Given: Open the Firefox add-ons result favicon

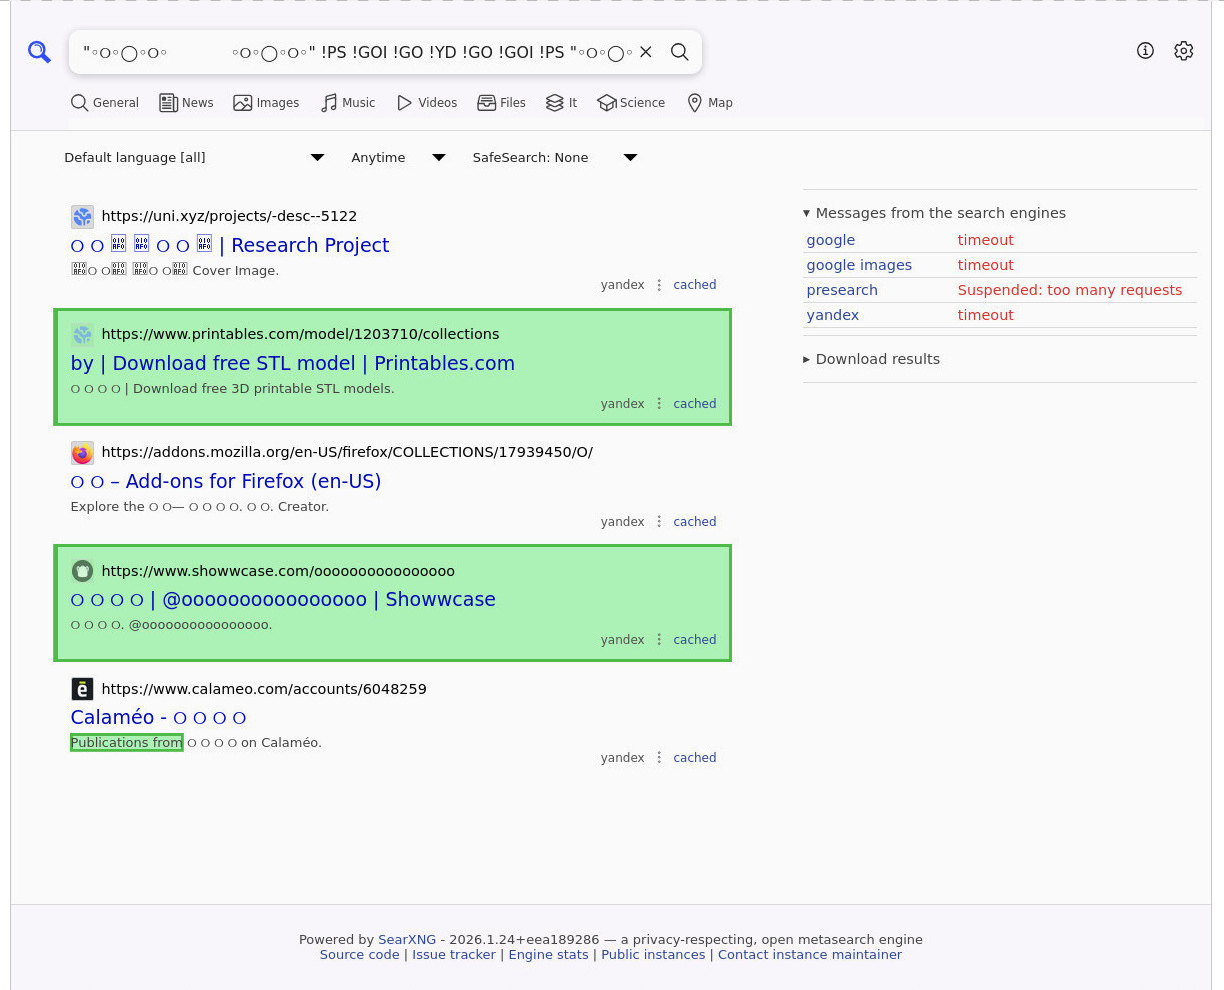Looking at the screenshot, I should 82,453.
